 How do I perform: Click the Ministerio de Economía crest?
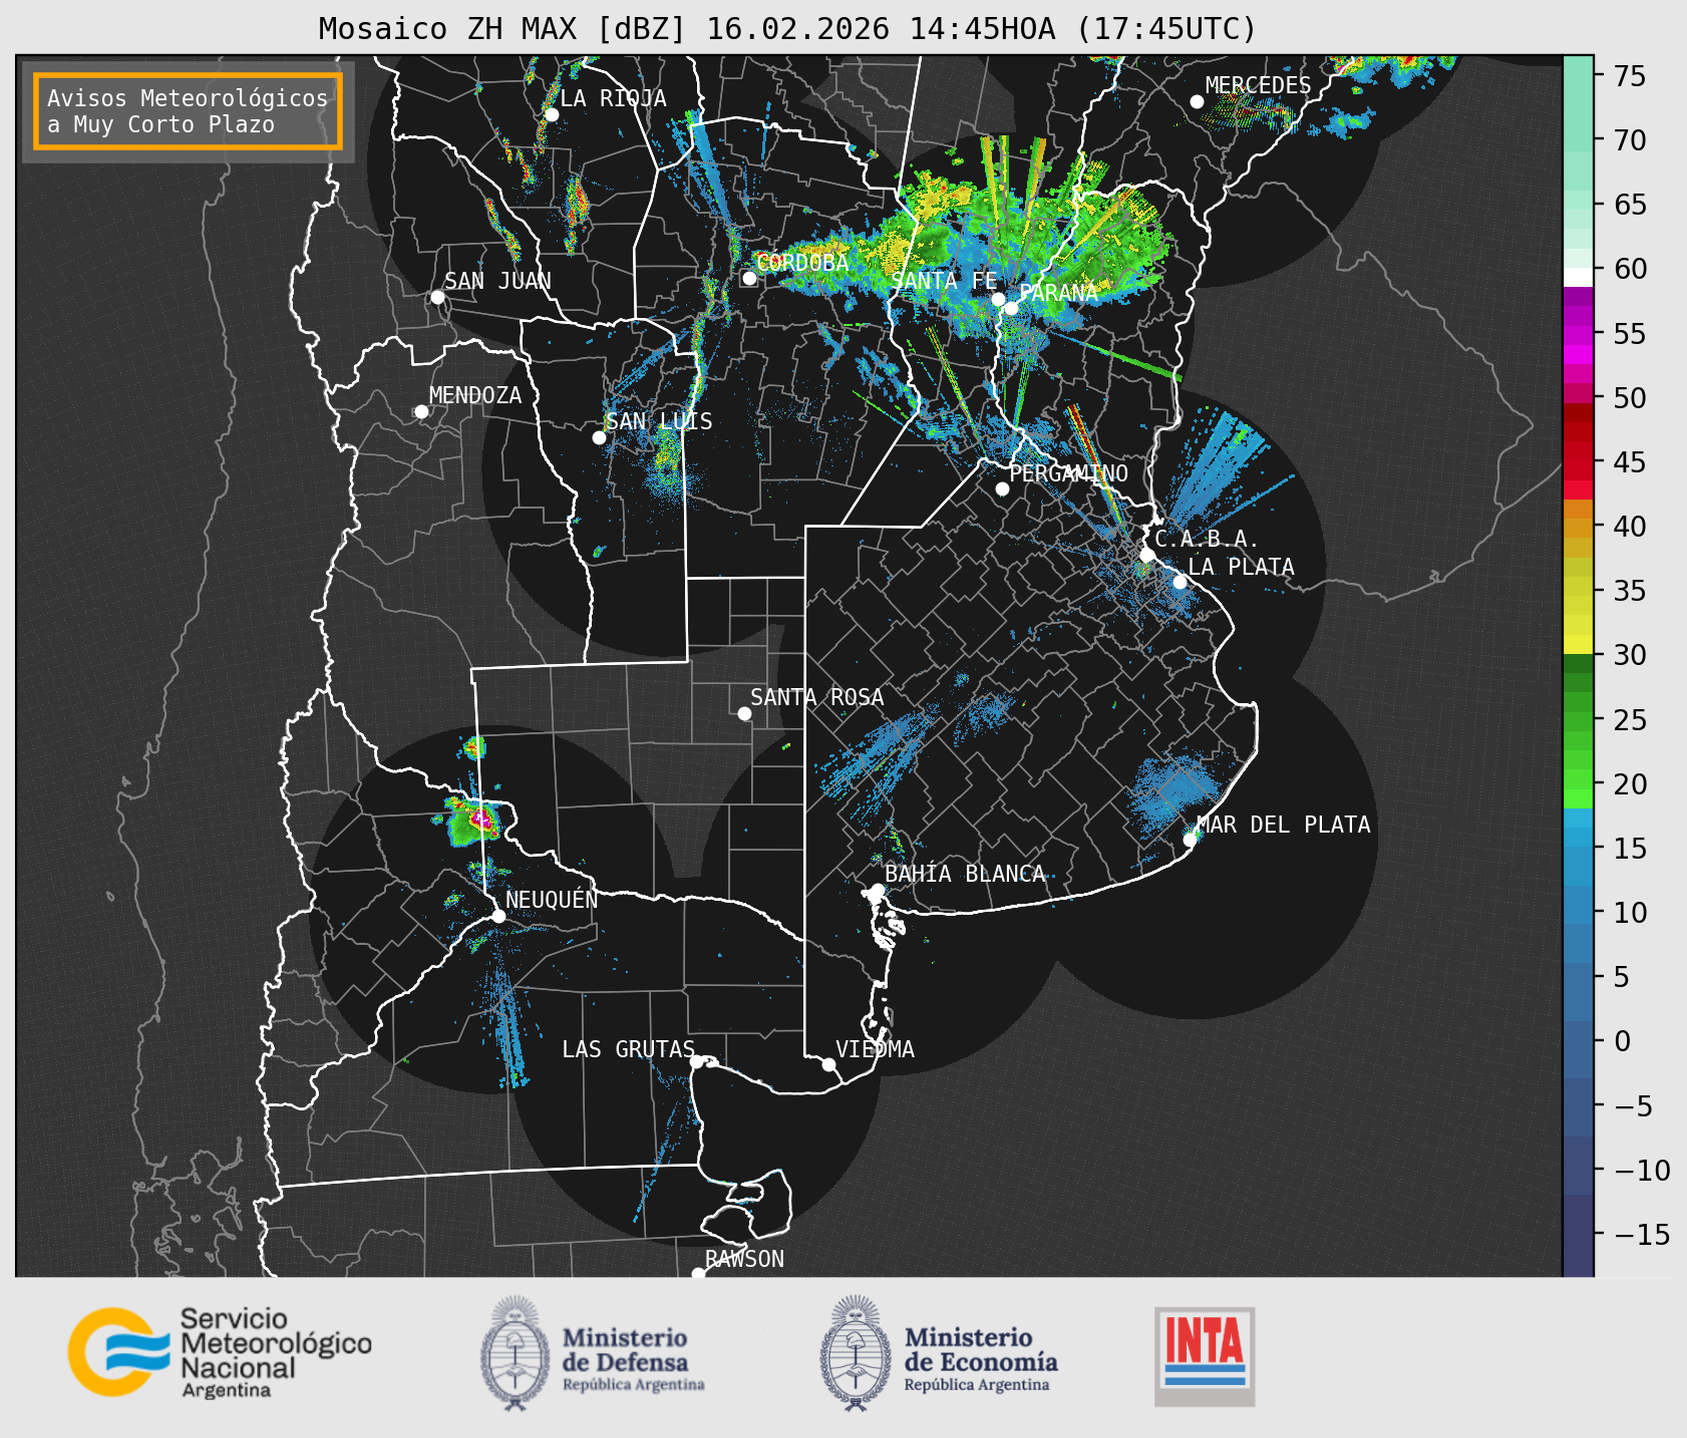point(855,1353)
